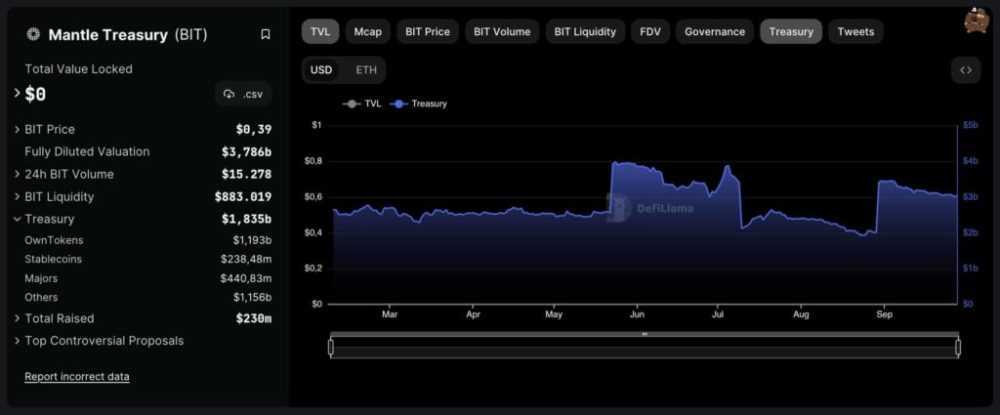This screenshot has height=415, width=1000.
Task: Toggle the Governance chart metric
Action: [714, 31]
